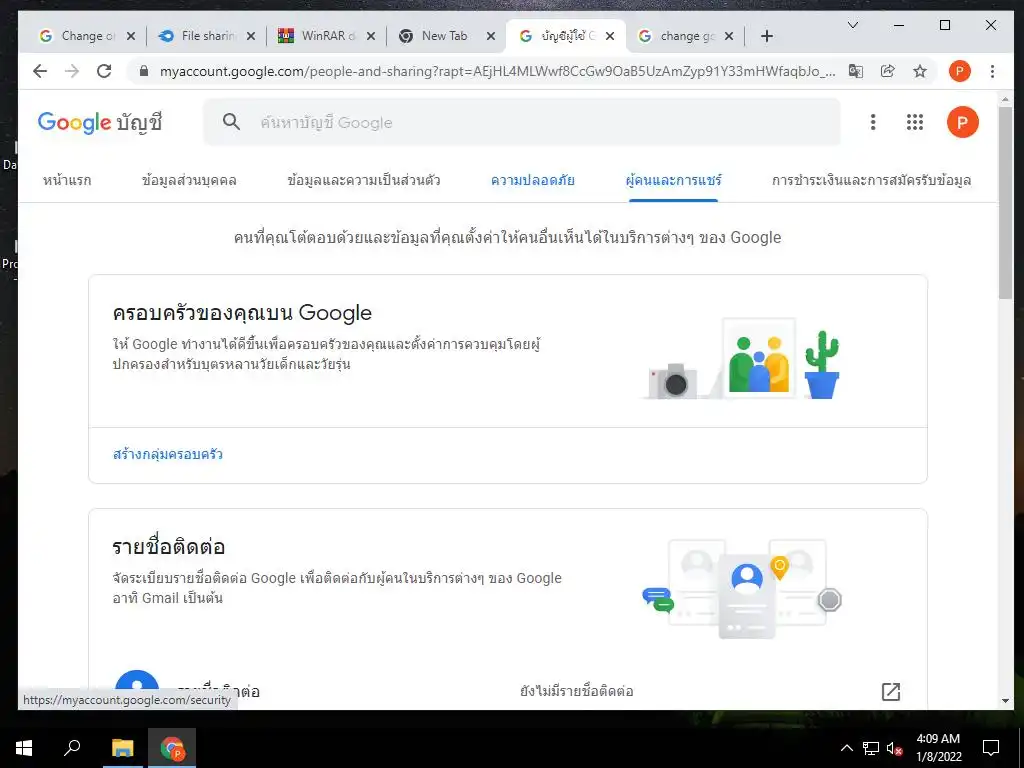Click the search magnifier in account search
This screenshot has height=768, width=1024.
pos(231,121)
